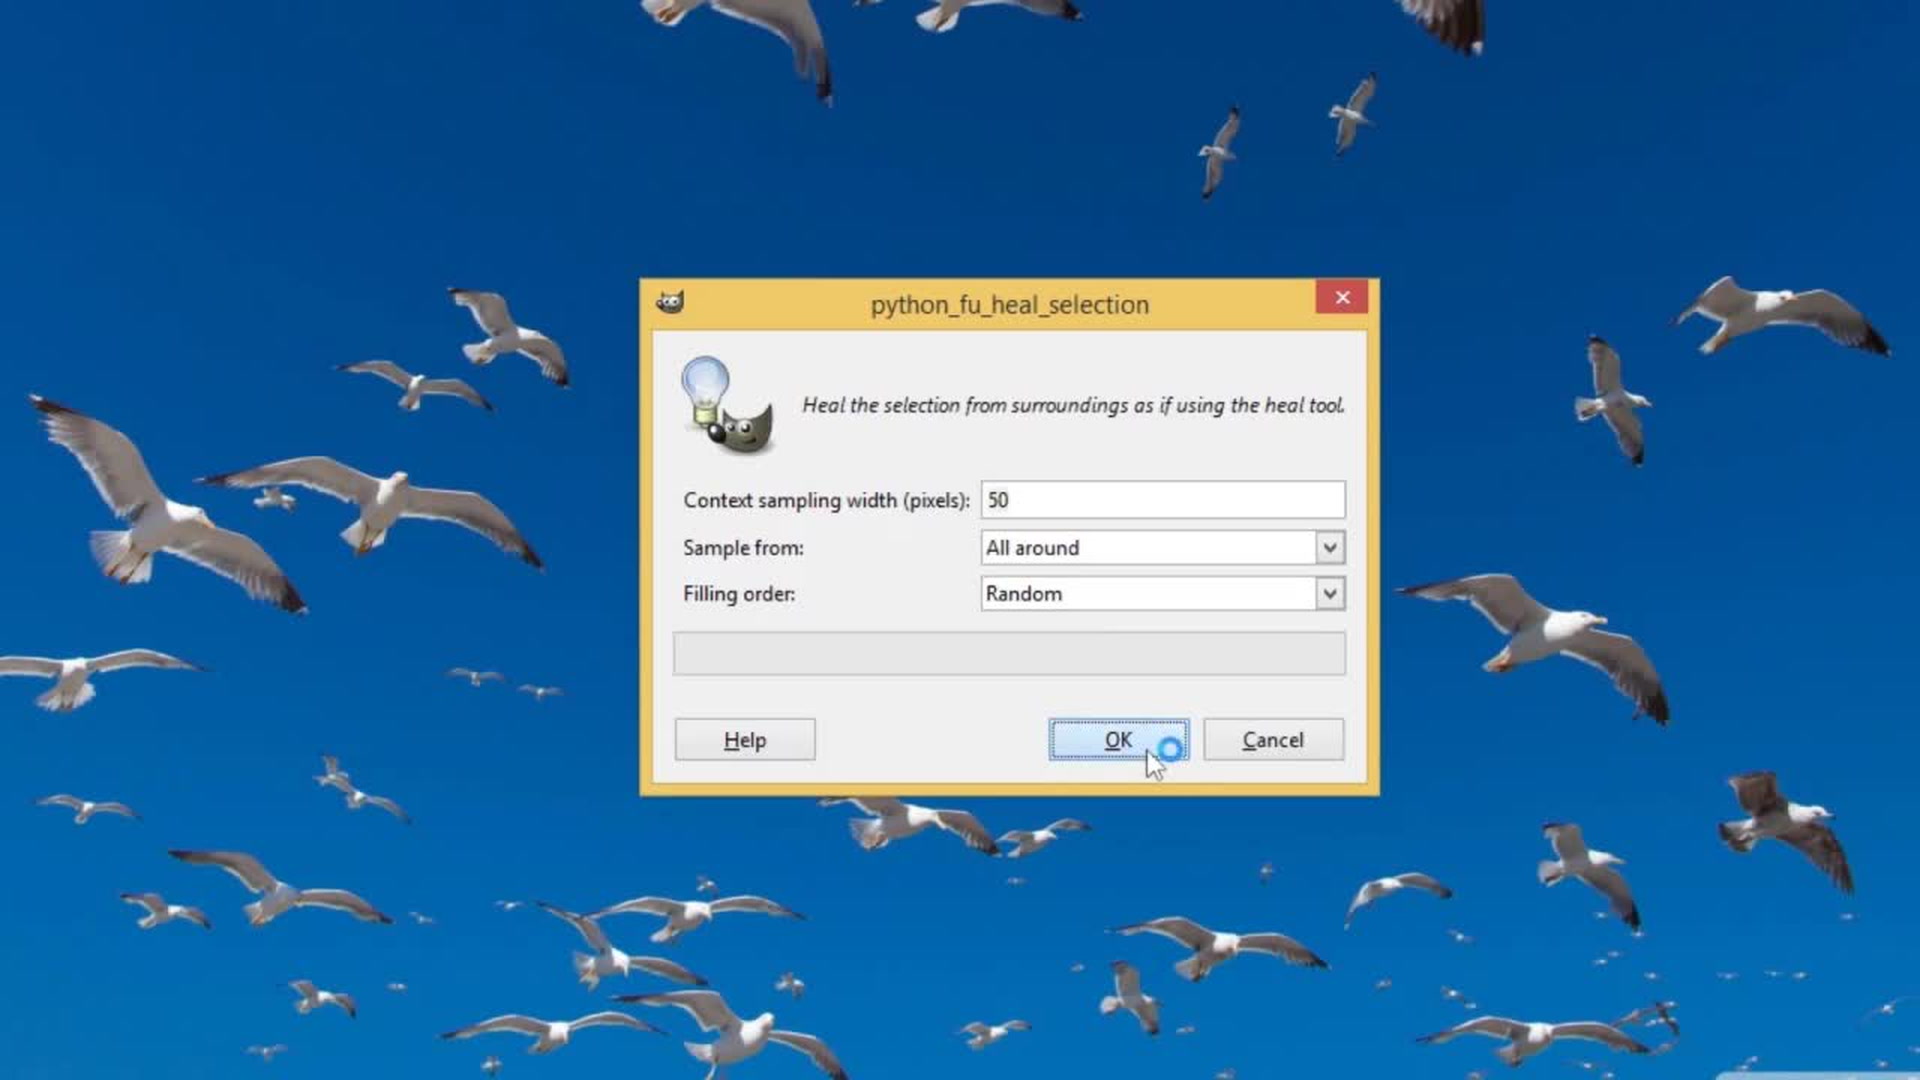This screenshot has height=1080, width=1920.
Task: Open Help for heal selection
Action: (745, 740)
